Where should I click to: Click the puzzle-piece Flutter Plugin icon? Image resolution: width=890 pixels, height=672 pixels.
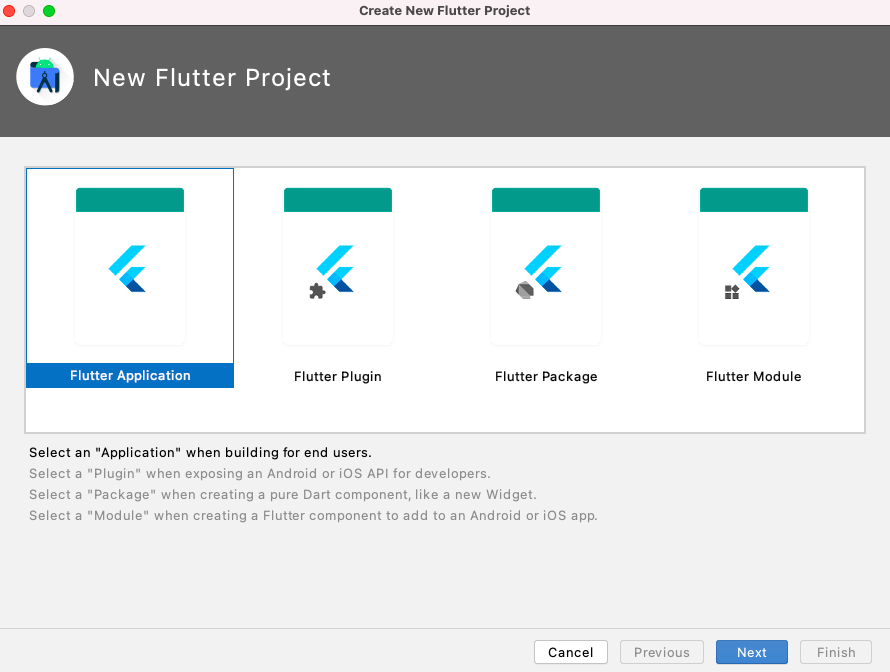(316, 290)
